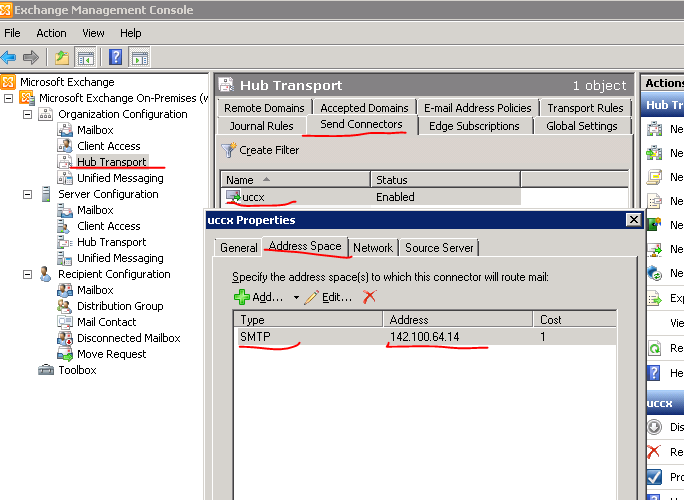Click the red X Remove address icon
Screen dimensions: 684x500
369,297
